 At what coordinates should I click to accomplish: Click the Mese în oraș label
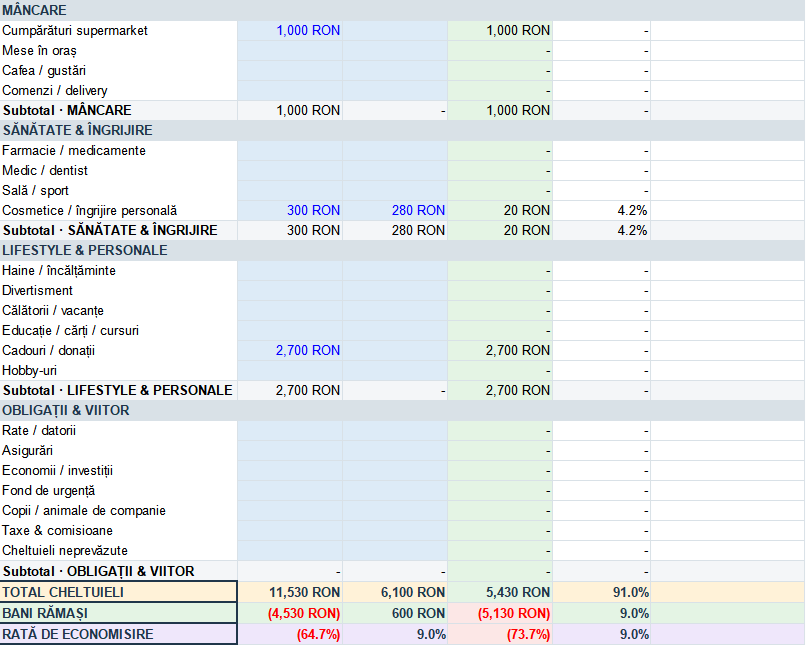[39, 51]
